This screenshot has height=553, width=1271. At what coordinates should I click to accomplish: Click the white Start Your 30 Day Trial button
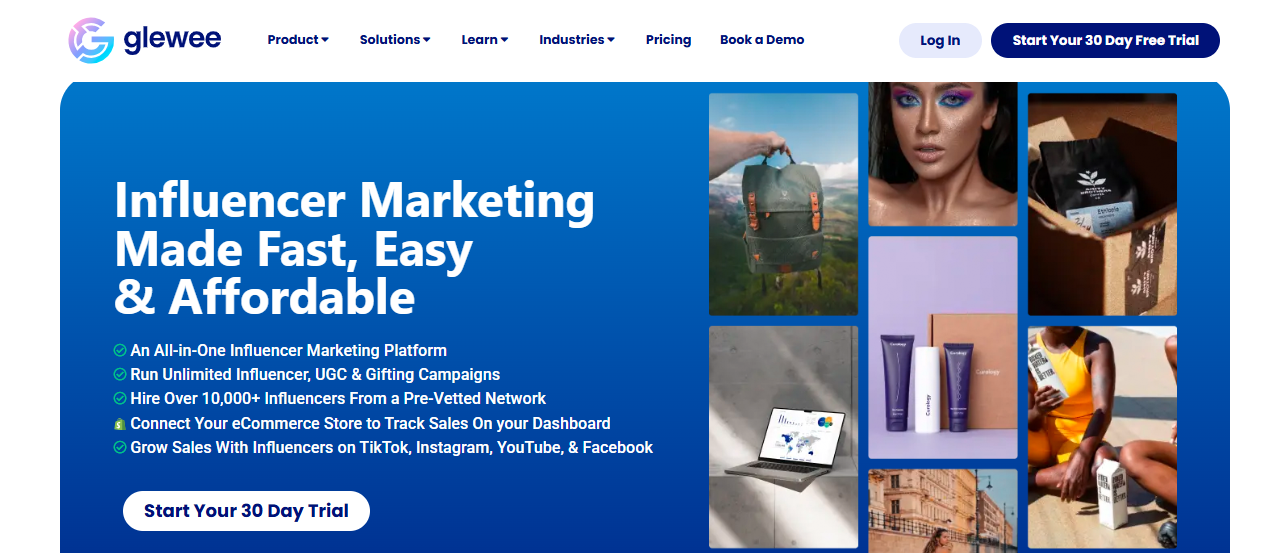pyautogui.click(x=246, y=511)
